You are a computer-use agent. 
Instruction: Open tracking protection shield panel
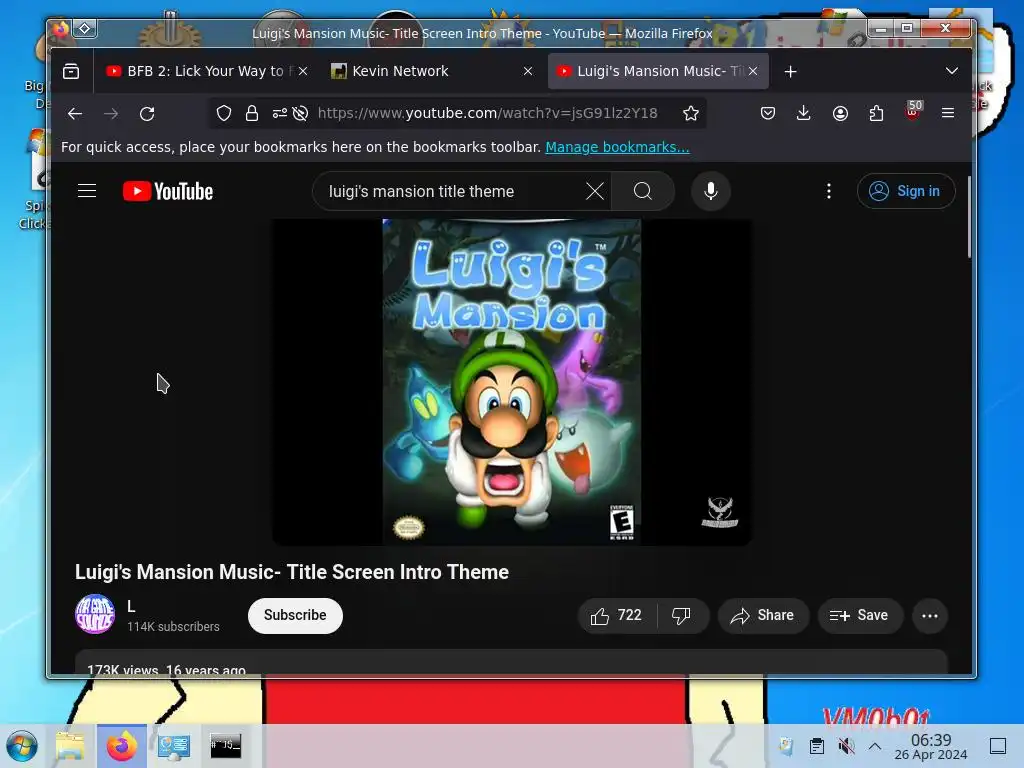[x=224, y=114]
